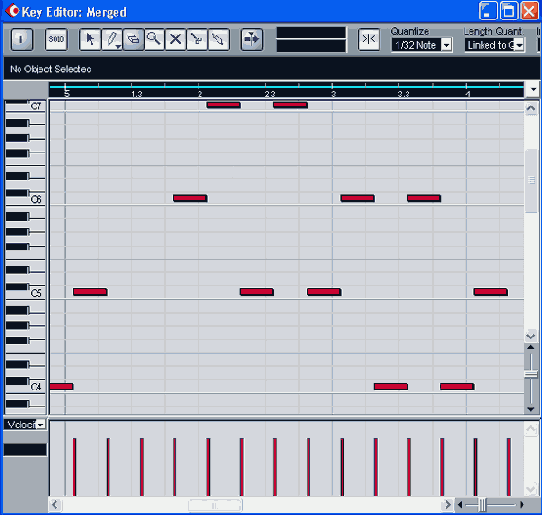The width and height of the screenshot is (542, 515).
Task: Open the Quantize 1/32 Note dropdown
Action: coord(446,45)
